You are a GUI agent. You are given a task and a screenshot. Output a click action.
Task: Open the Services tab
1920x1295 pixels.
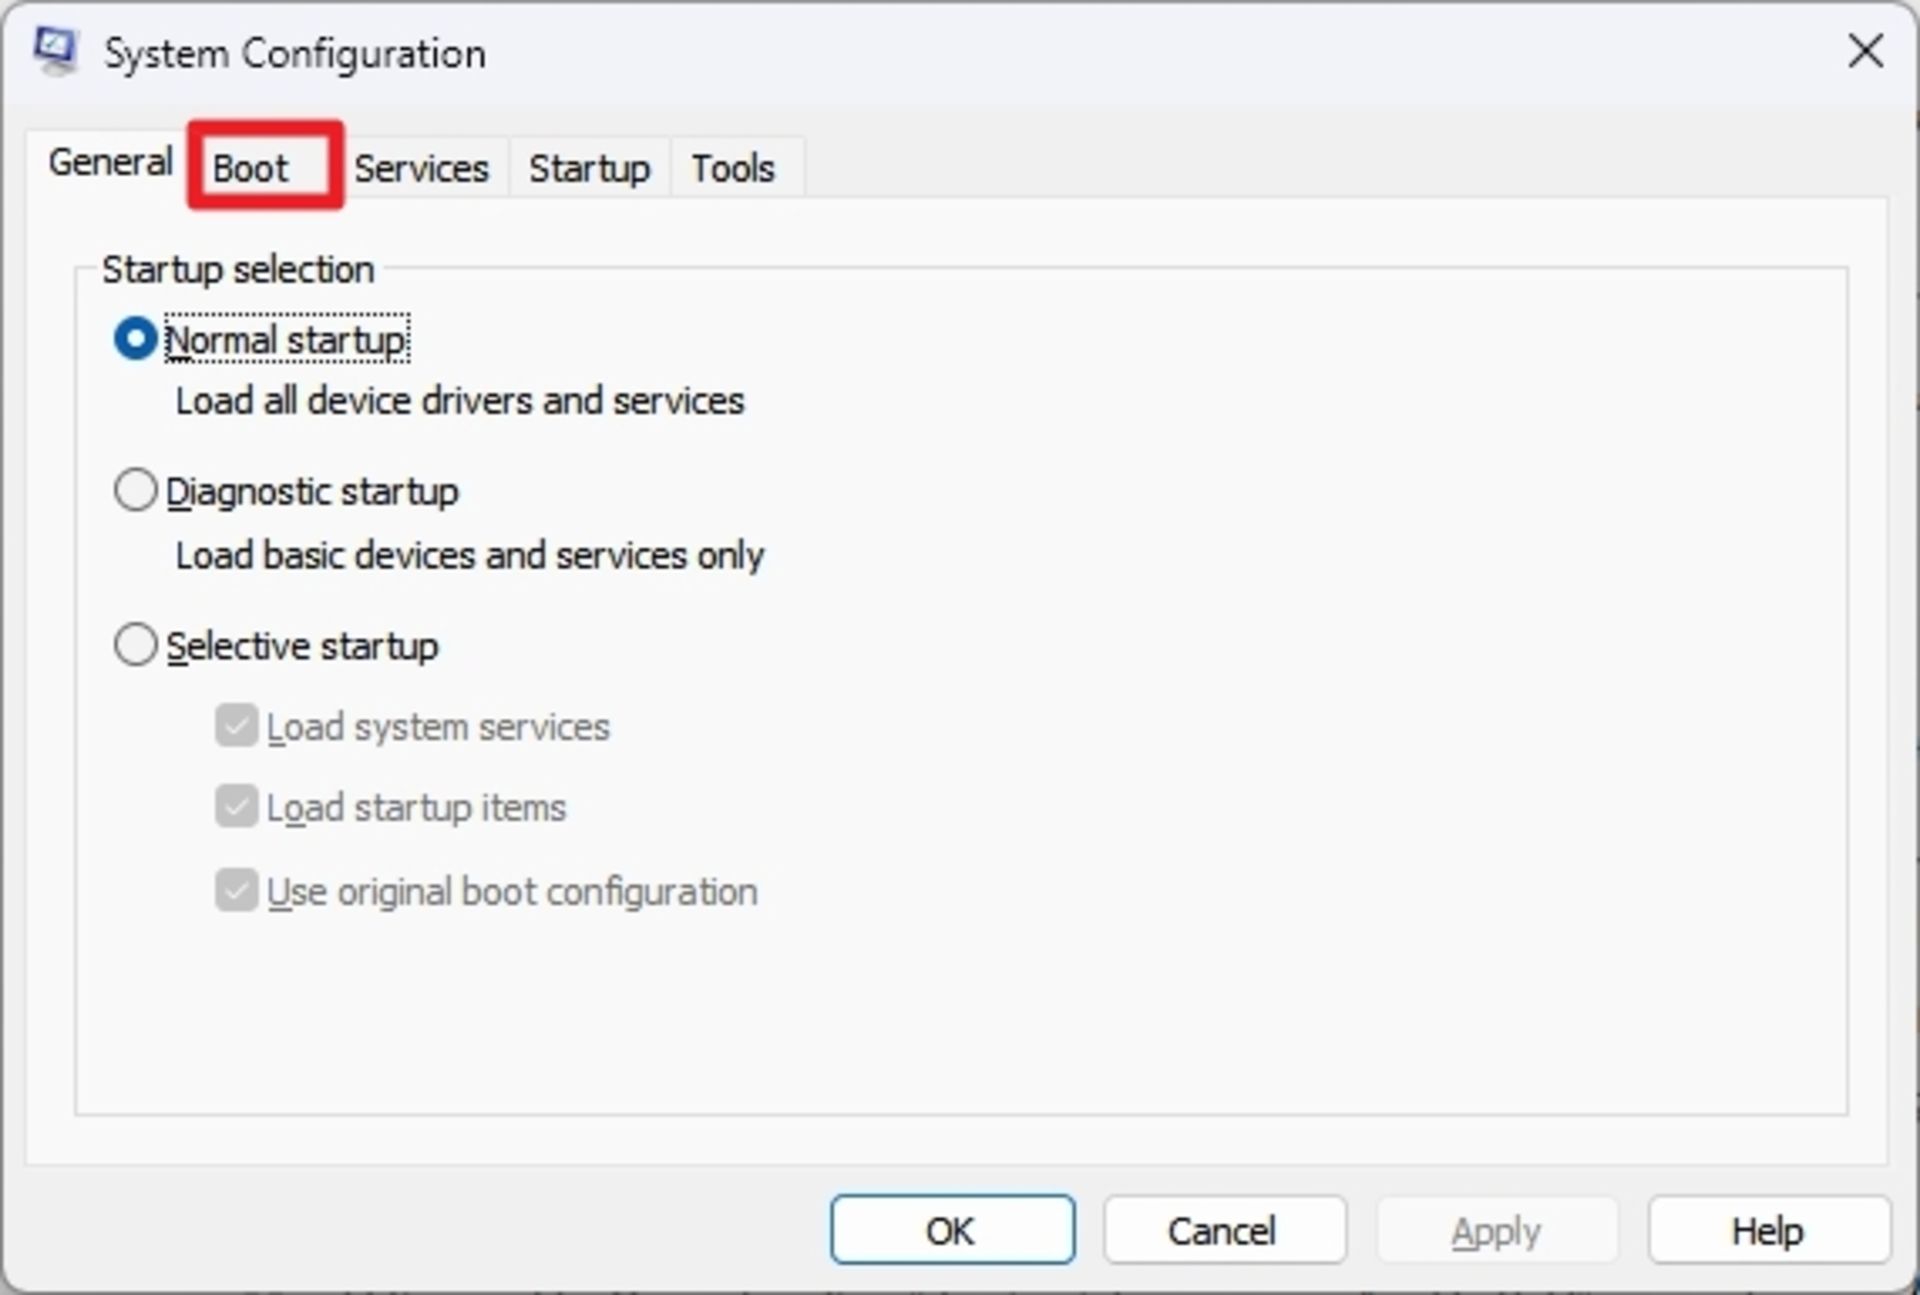422,167
